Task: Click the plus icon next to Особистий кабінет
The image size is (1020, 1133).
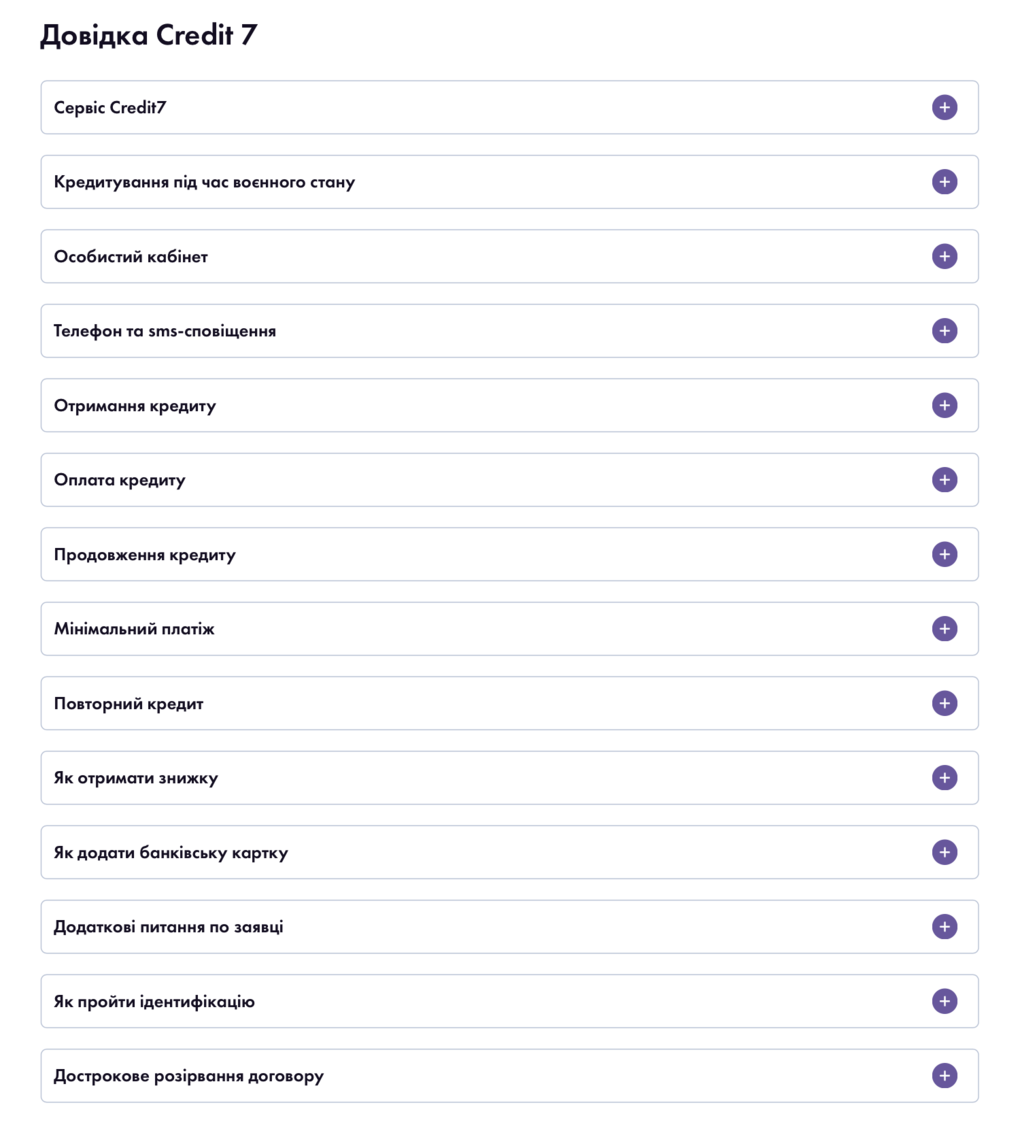Action: pyautogui.click(x=944, y=256)
